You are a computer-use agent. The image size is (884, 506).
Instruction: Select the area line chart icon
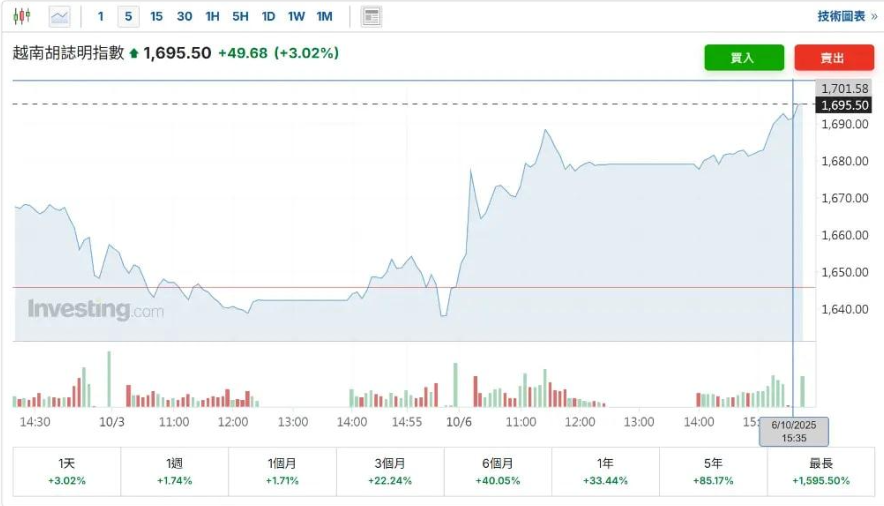[60, 16]
